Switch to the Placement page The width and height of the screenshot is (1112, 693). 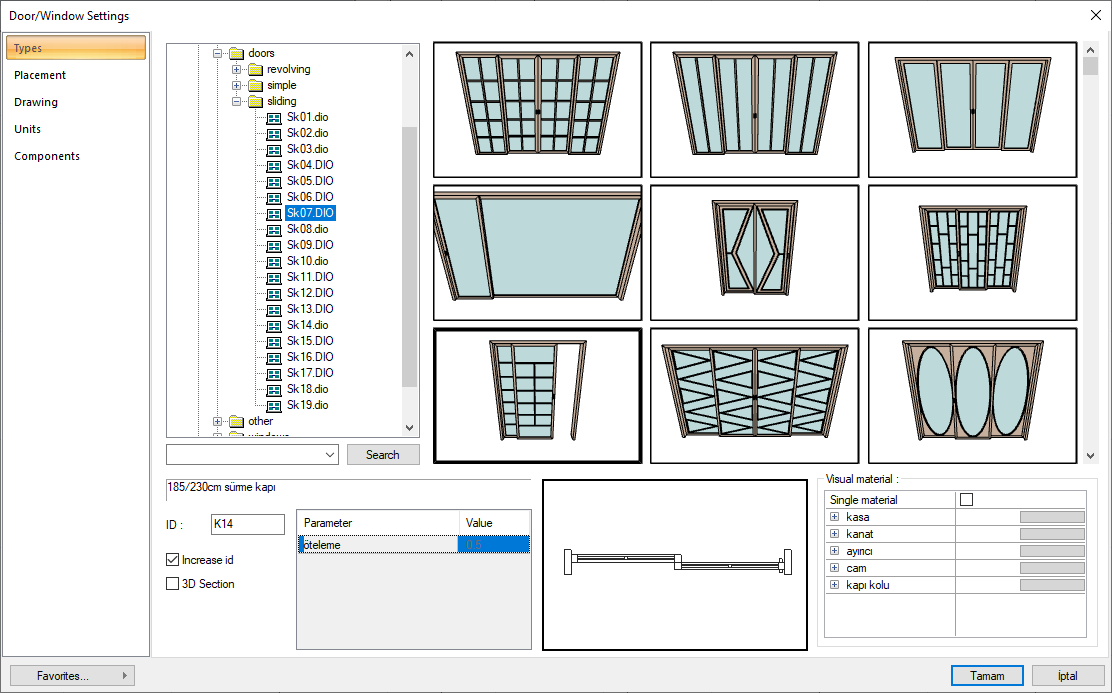tap(40, 75)
